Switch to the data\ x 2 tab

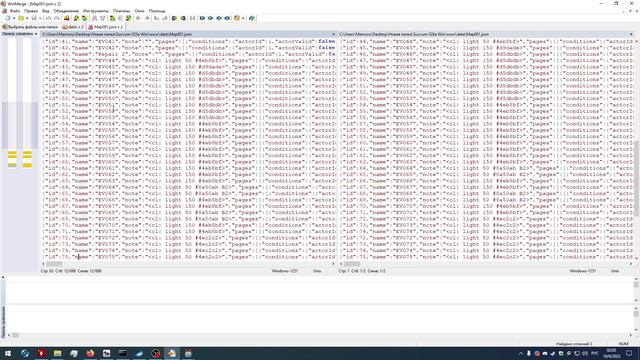coord(73,27)
